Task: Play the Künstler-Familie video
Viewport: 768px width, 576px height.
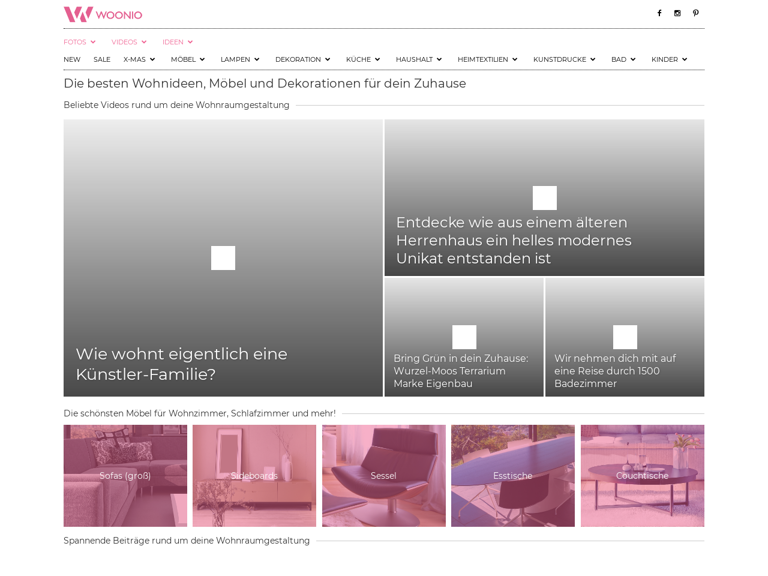Action: pyautogui.click(x=223, y=258)
